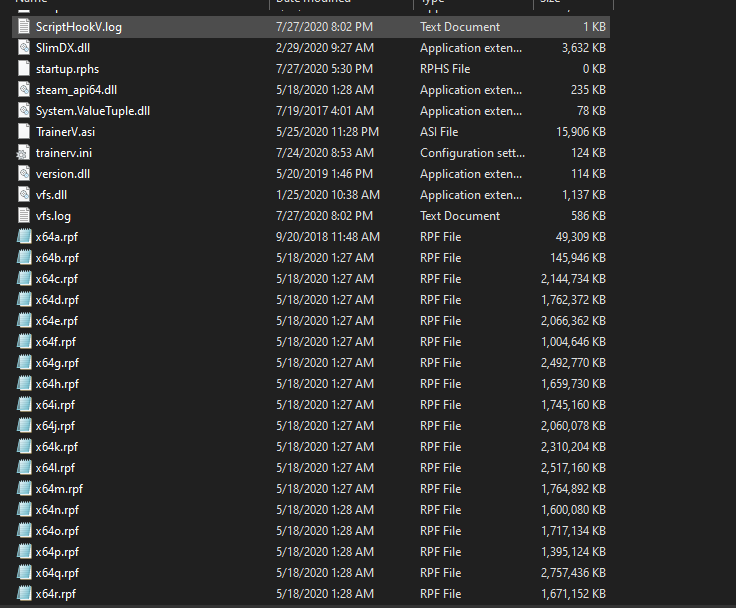The image size is (736, 608).
Task: Click the steam_api64.dll file icon
Action: (25, 90)
